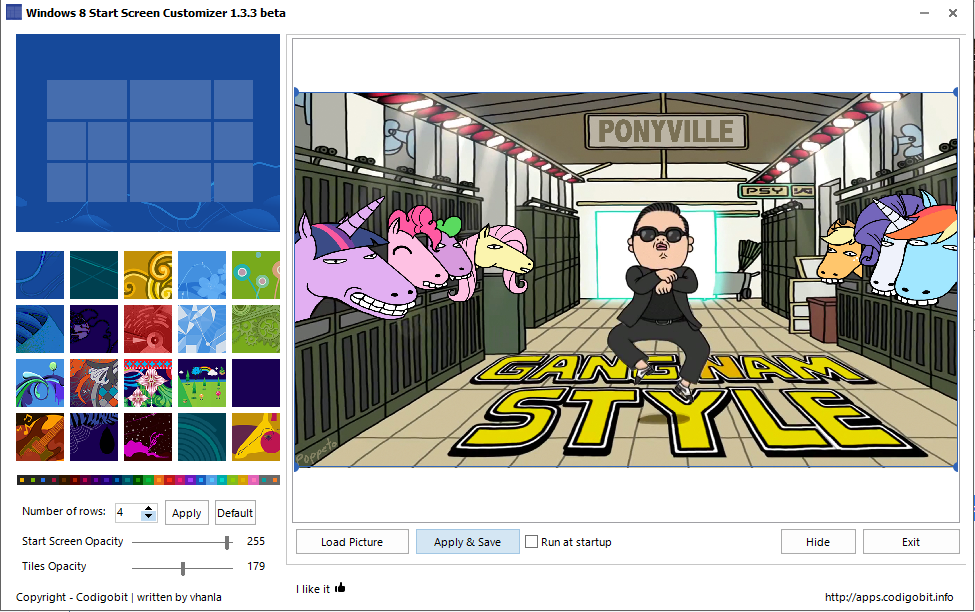The height and width of the screenshot is (612, 975).
Task: Select the orange and gray abstract background
Action: tap(94, 383)
